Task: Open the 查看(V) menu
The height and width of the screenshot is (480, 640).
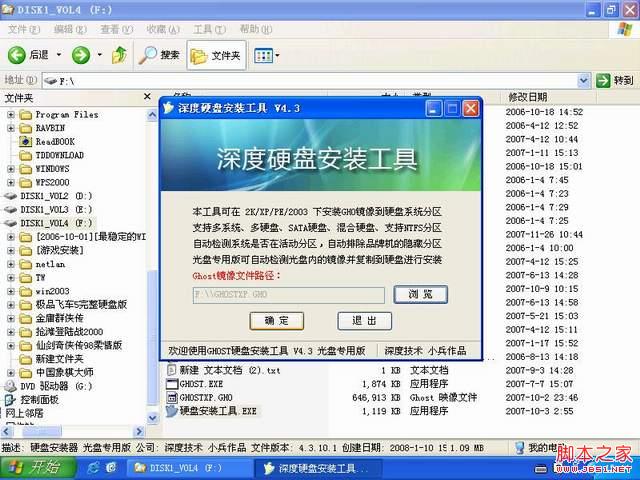Action: pos(117,29)
